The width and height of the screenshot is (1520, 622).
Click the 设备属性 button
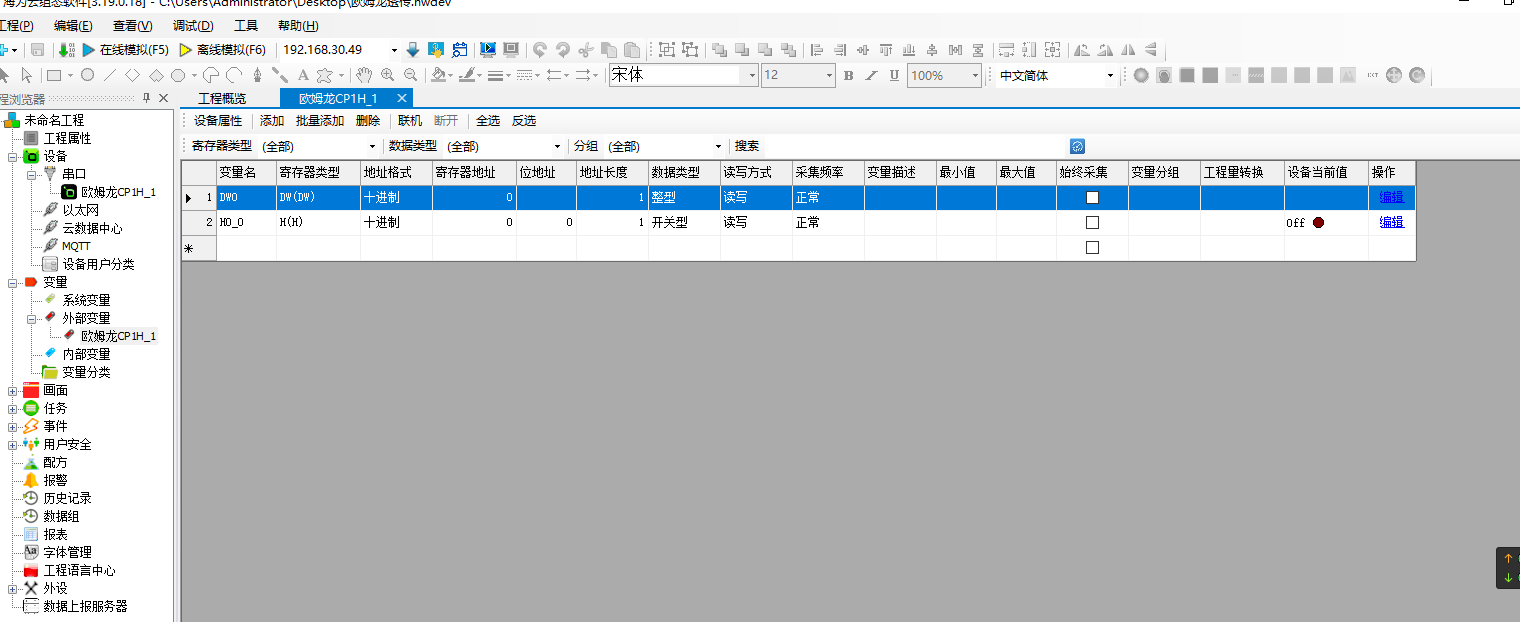tap(218, 121)
